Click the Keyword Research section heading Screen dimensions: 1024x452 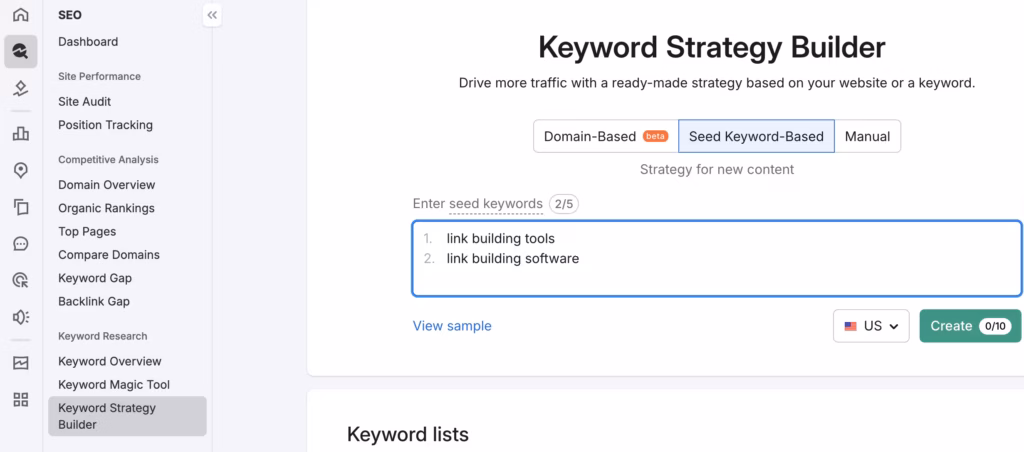(x=103, y=336)
